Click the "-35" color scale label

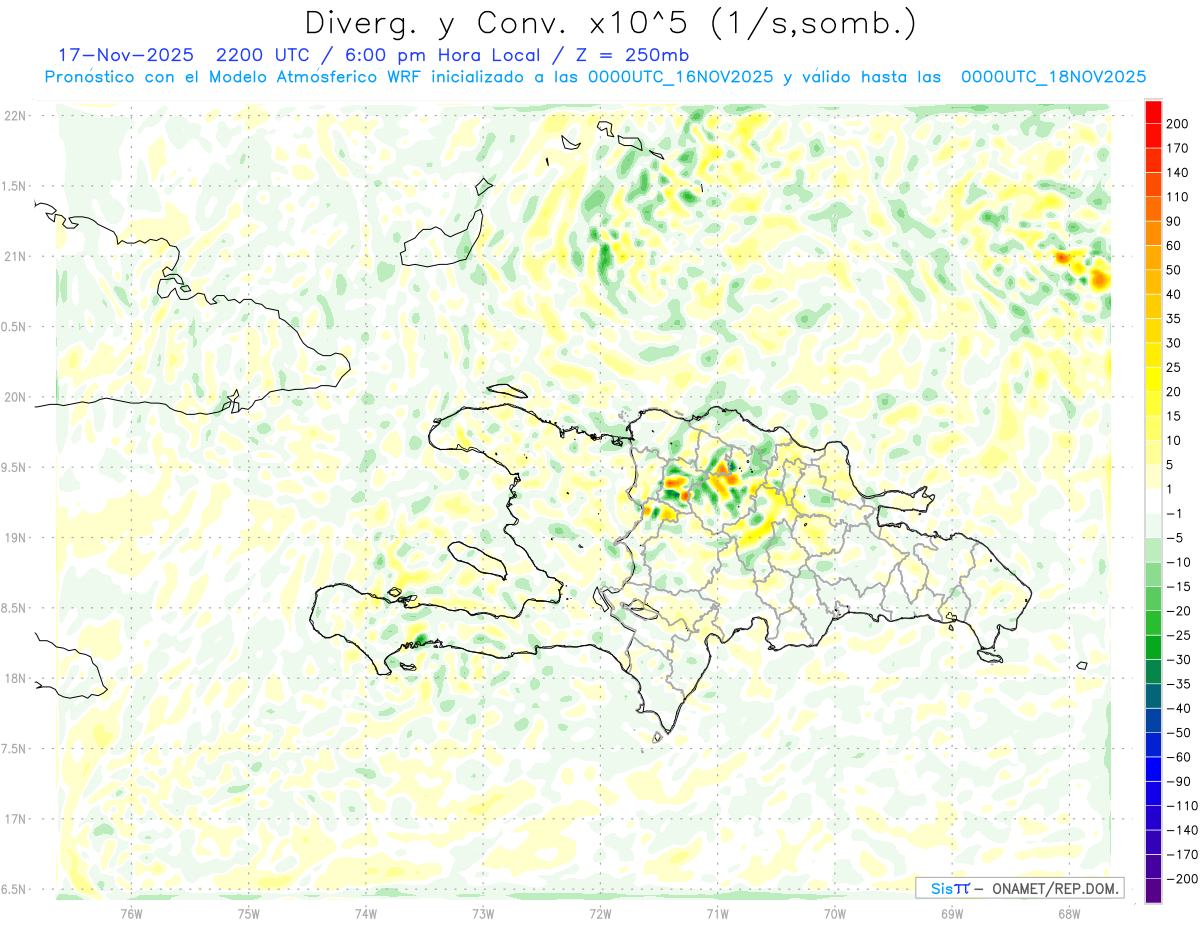[x=1178, y=684]
